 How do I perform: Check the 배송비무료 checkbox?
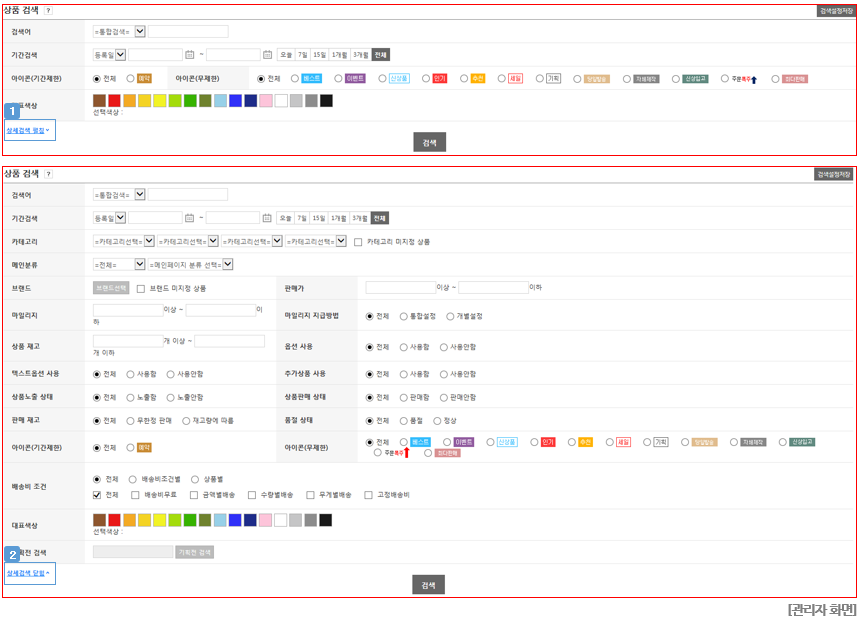click(x=135, y=495)
